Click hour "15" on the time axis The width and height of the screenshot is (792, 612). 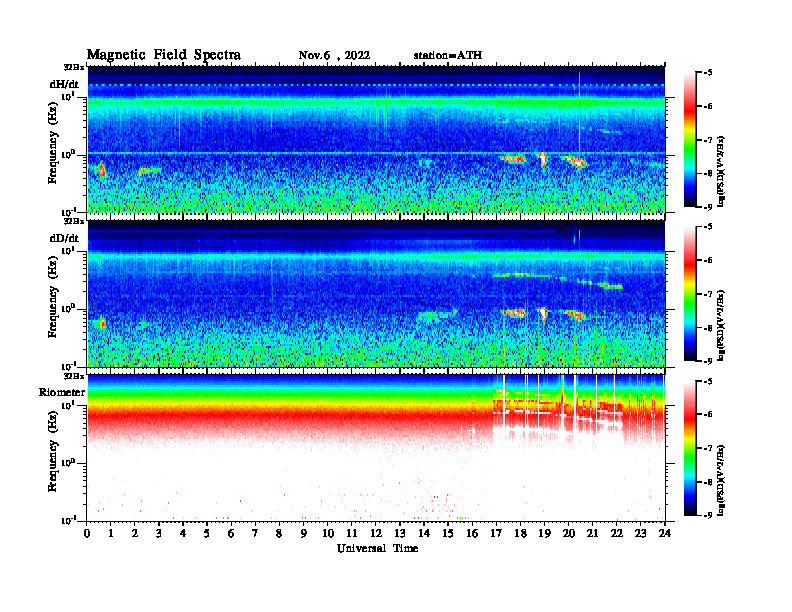point(448,533)
